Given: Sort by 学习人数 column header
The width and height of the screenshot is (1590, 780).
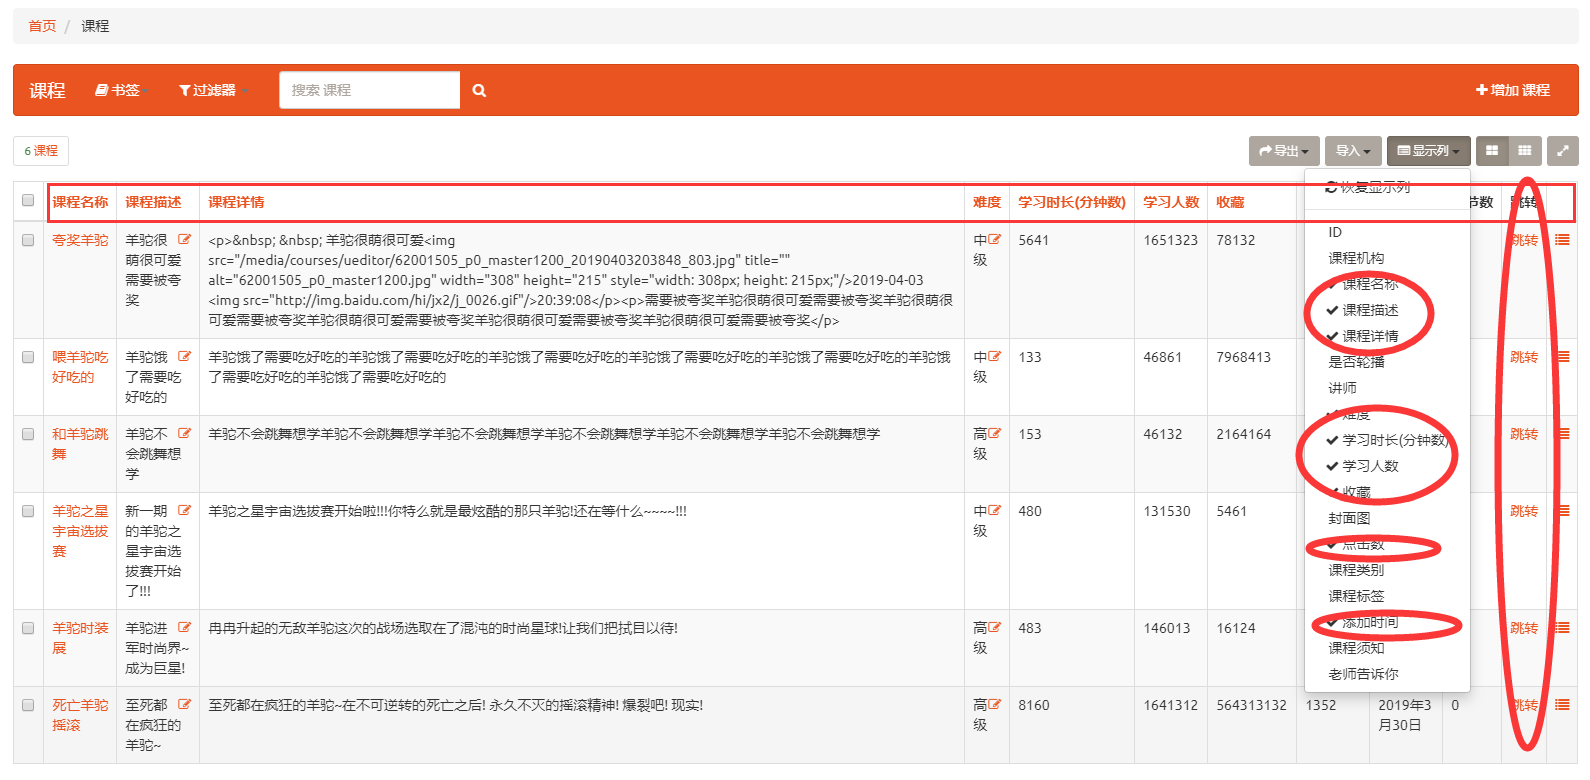Looking at the screenshot, I should click(1171, 202).
